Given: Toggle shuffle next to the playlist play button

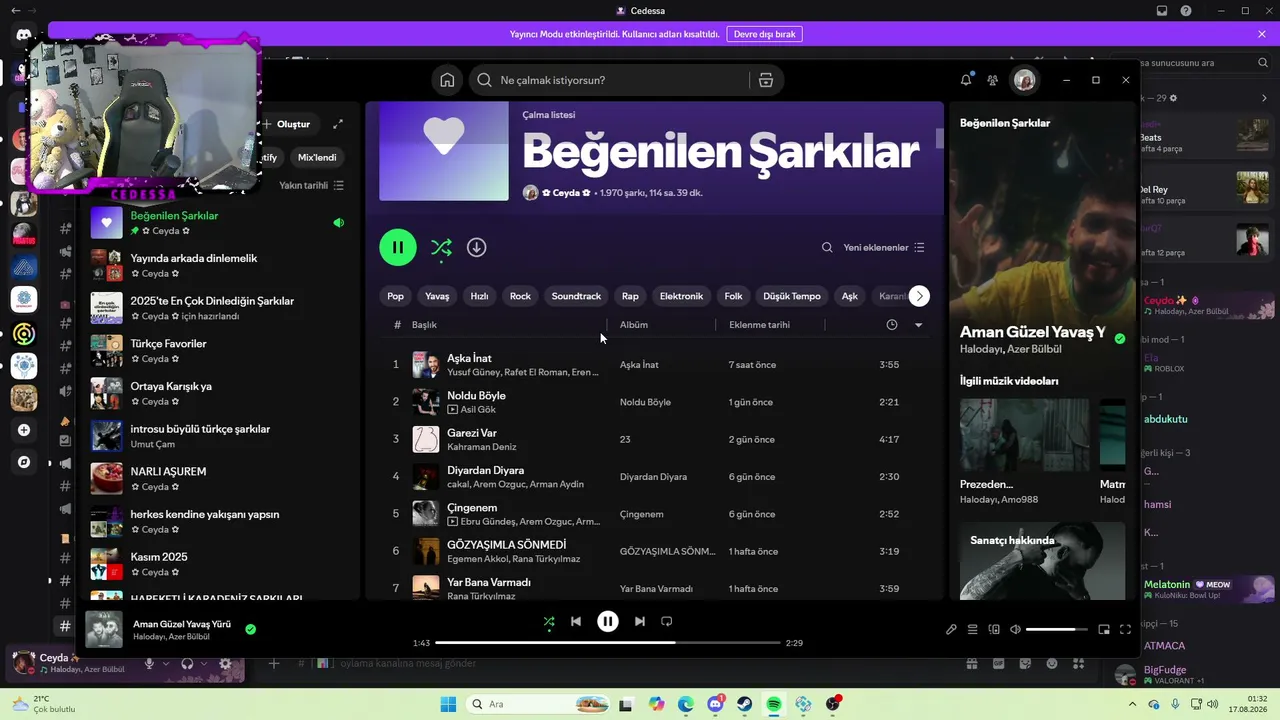Looking at the screenshot, I should 441,247.
